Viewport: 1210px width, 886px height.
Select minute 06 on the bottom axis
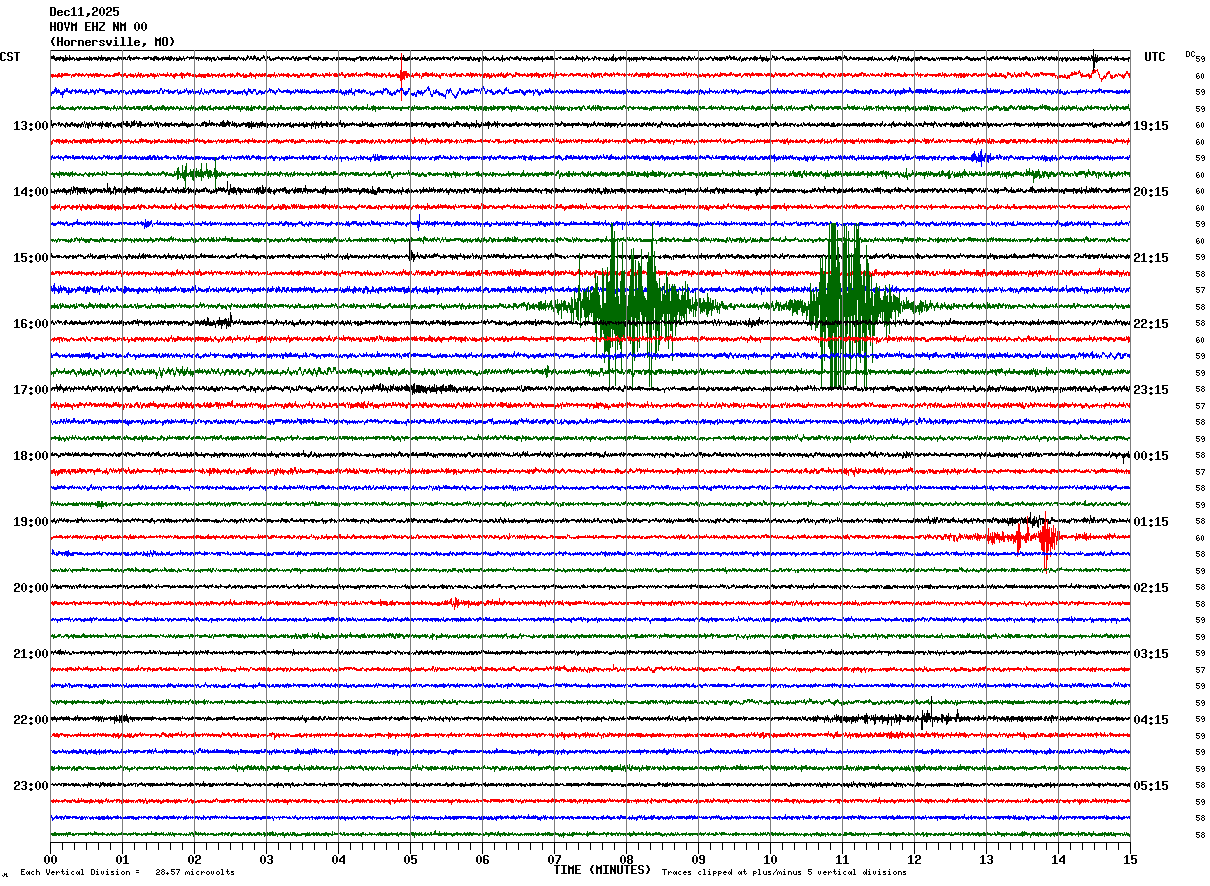click(x=482, y=859)
